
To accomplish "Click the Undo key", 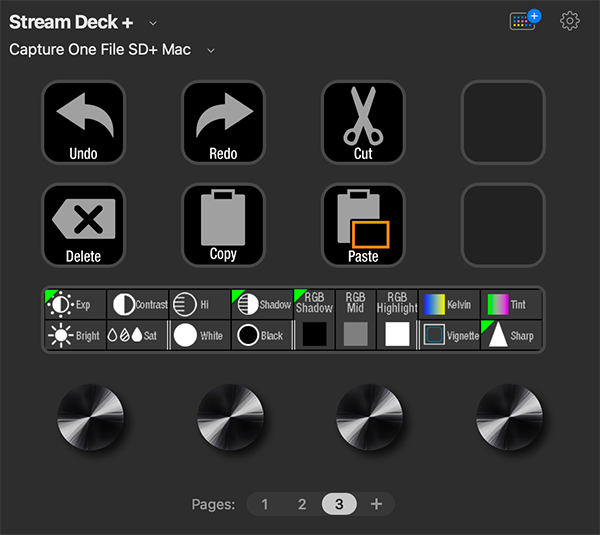I will pos(83,122).
